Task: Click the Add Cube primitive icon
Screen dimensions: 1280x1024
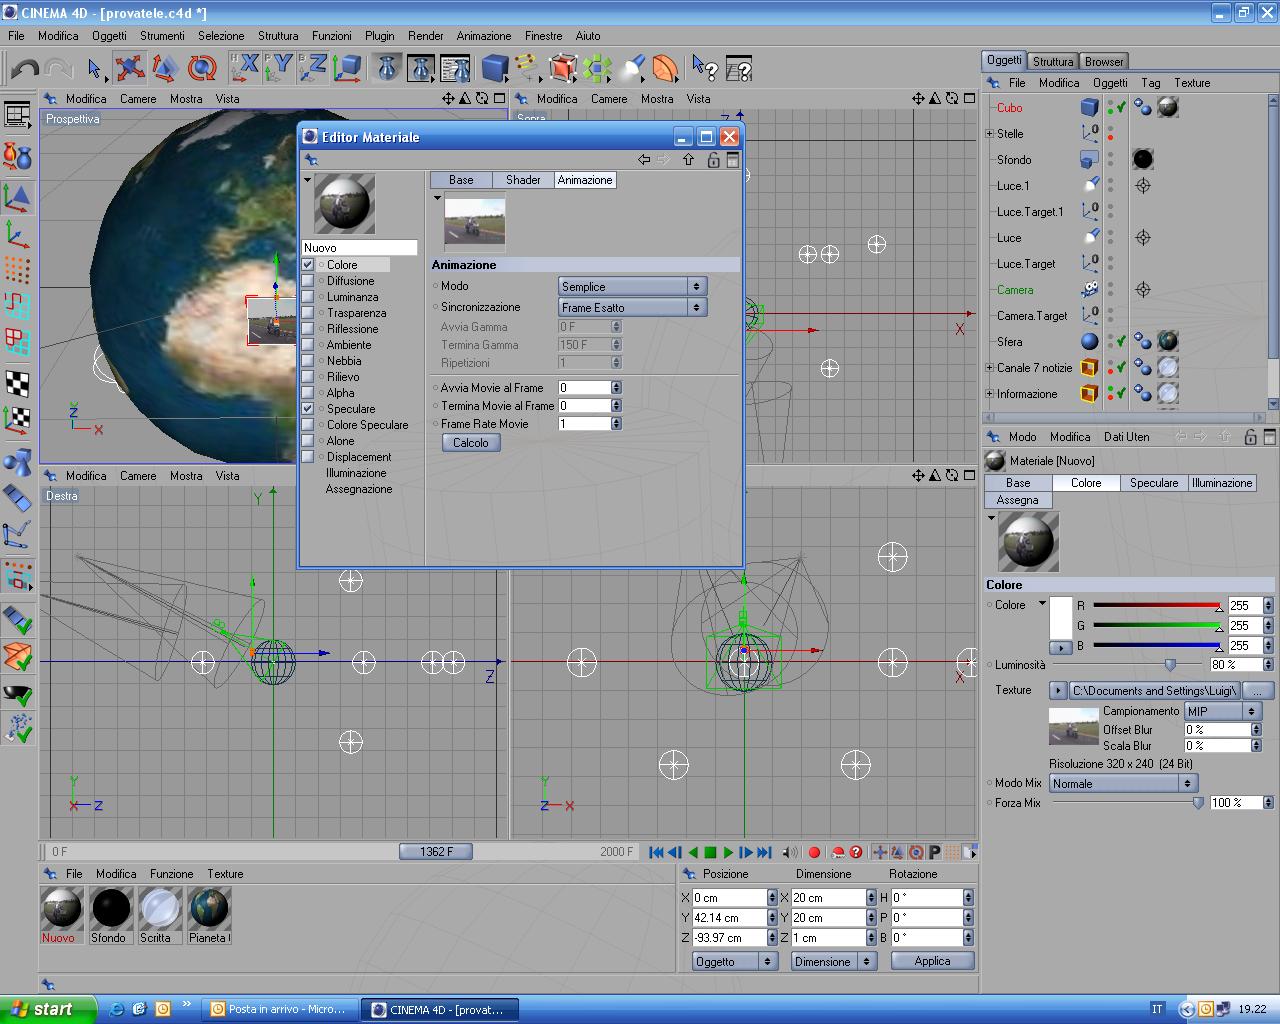Action: point(494,68)
